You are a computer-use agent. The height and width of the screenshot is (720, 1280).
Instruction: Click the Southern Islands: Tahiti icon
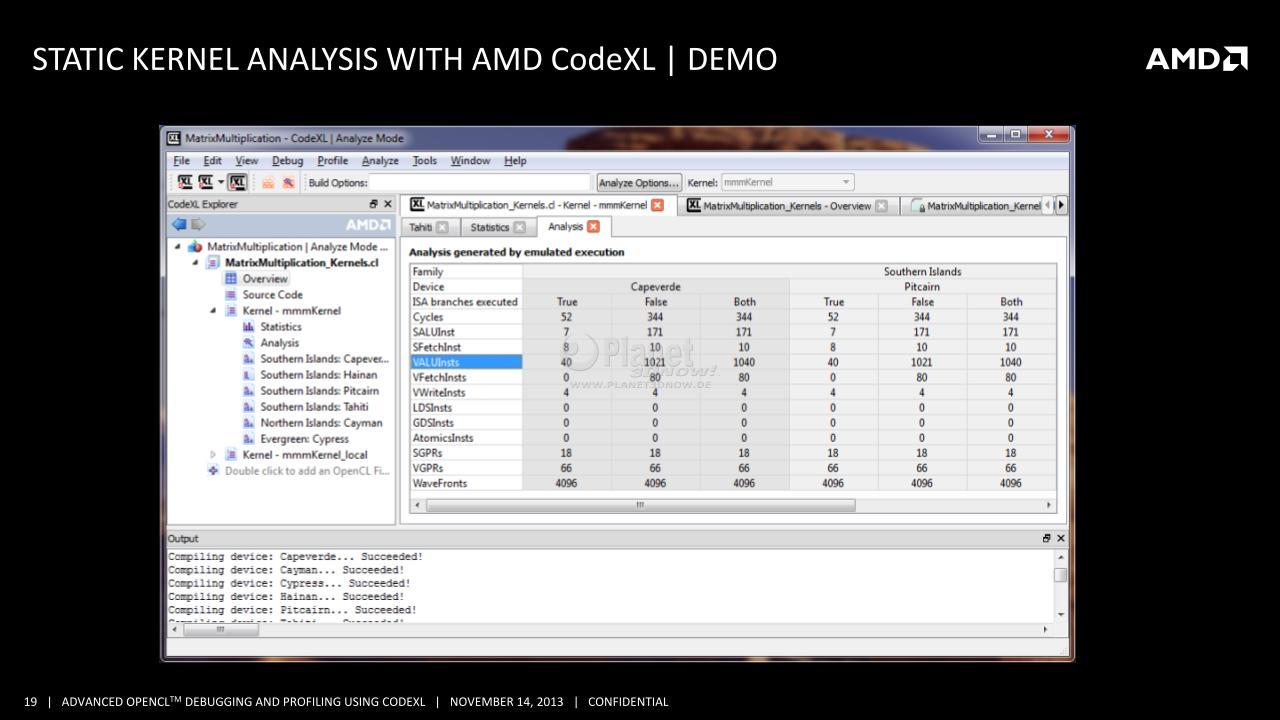(x=249, y=407)
